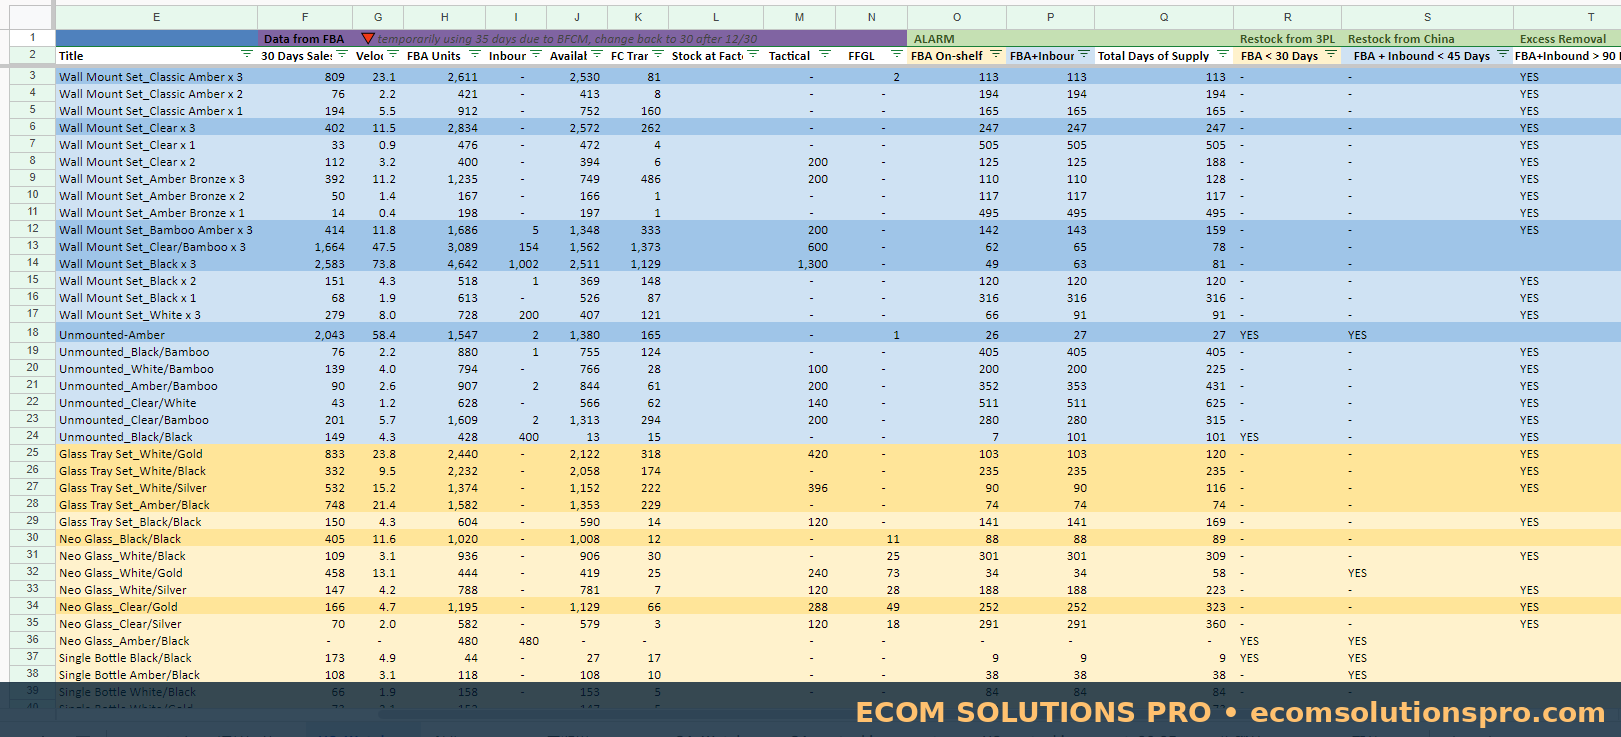Expand Total Days of Supply filter dropdown
Screen dimensions: 1621x737
click(x=1223, y=55)
